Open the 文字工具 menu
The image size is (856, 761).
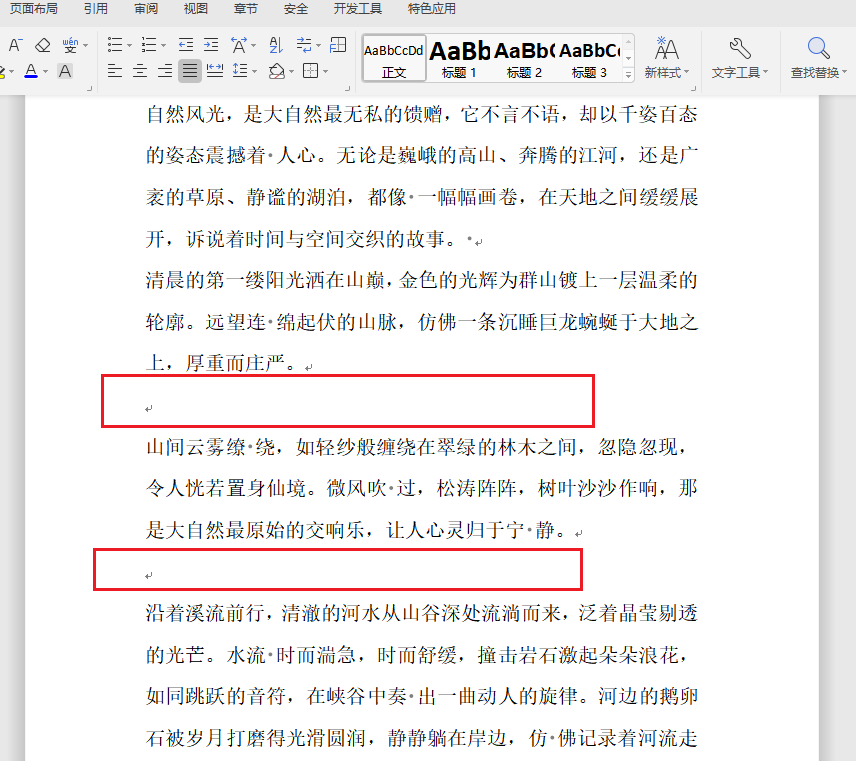pos(740,58)
